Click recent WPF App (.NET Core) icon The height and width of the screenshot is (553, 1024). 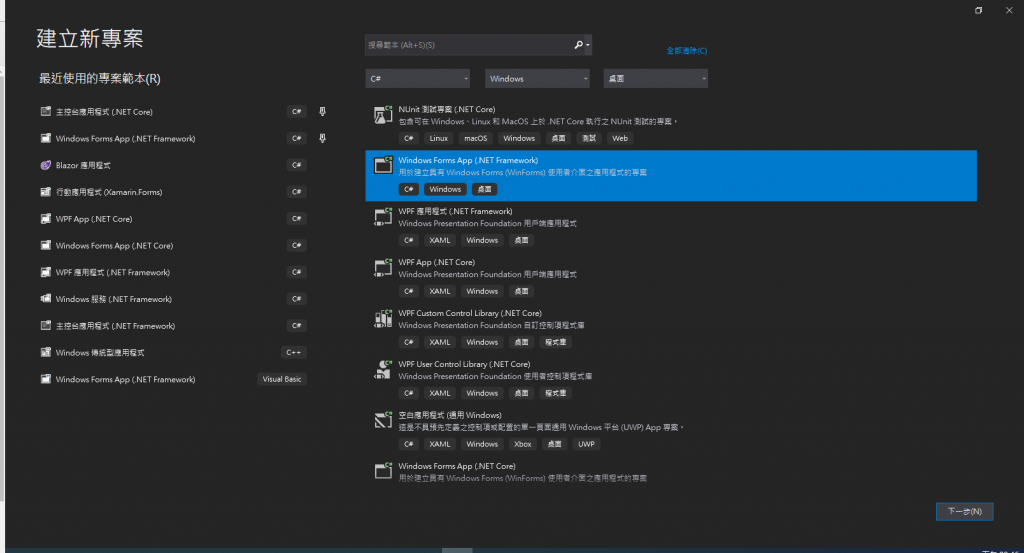(46, 219)
